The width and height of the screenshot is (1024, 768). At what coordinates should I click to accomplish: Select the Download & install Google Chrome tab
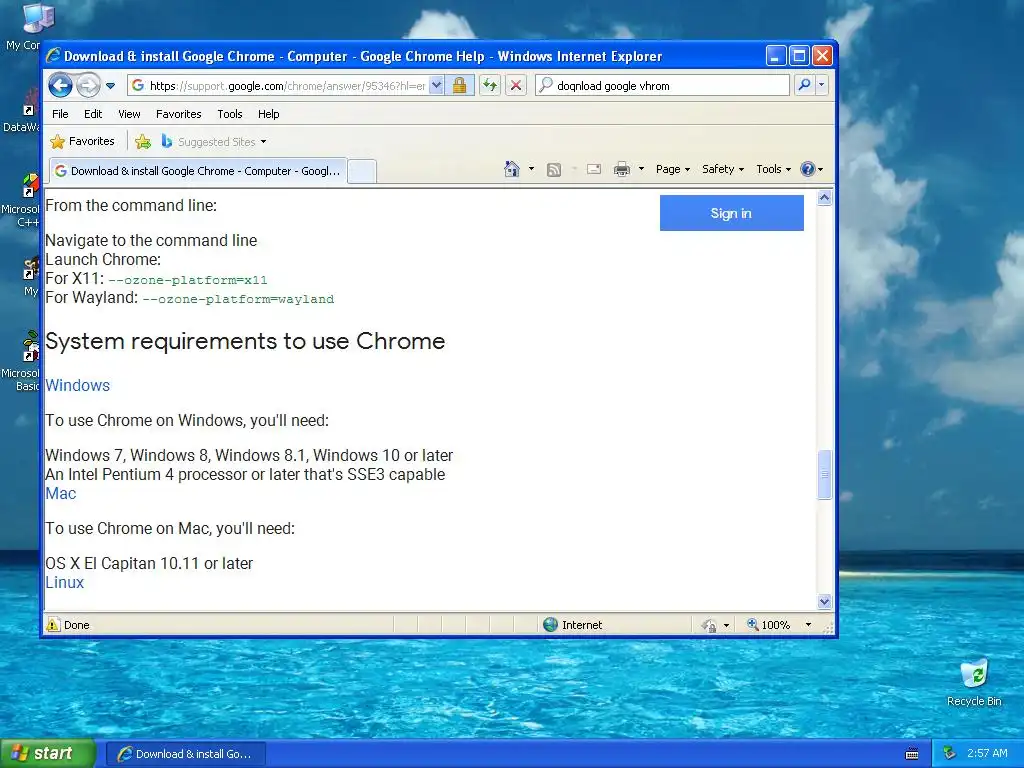tap(198, 171)
